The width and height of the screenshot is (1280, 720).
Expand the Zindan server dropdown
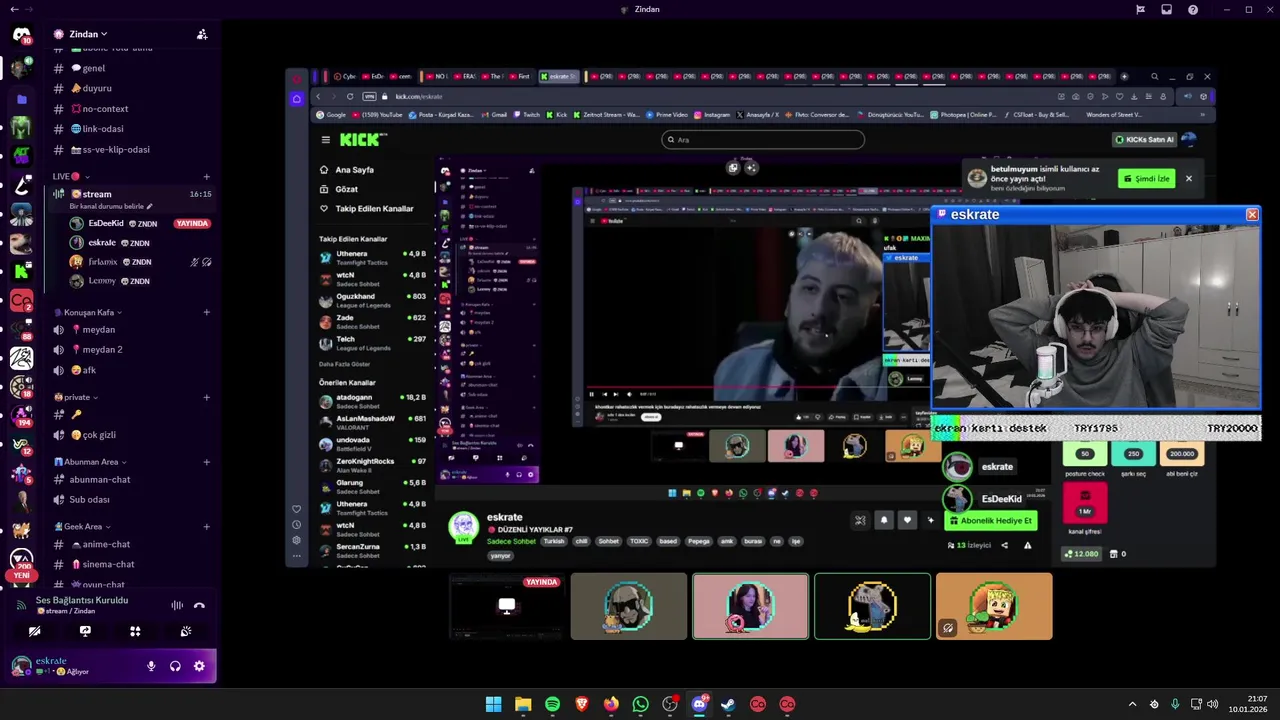pyautogui.click(x=86, y=34)
